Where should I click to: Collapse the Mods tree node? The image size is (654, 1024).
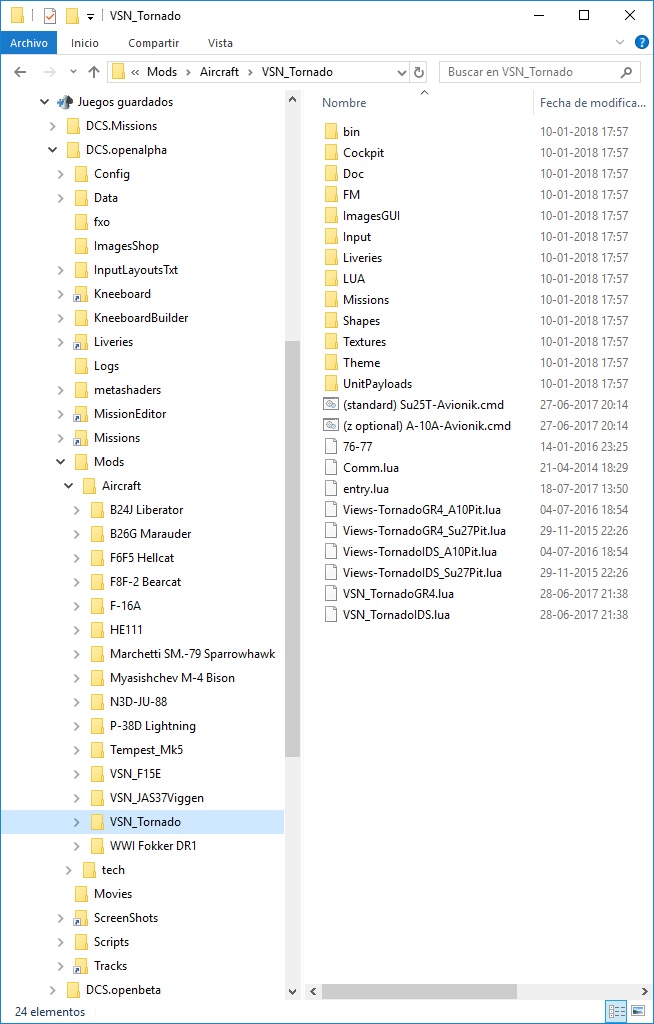click(61, 462)
